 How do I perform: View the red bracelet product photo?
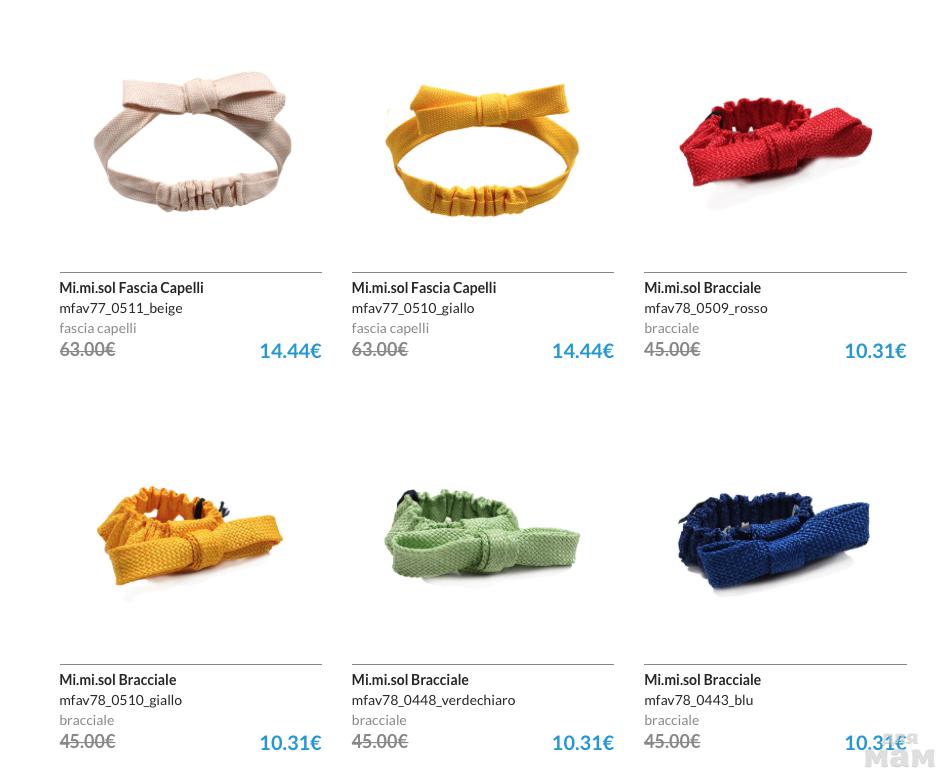coord(776,142)
